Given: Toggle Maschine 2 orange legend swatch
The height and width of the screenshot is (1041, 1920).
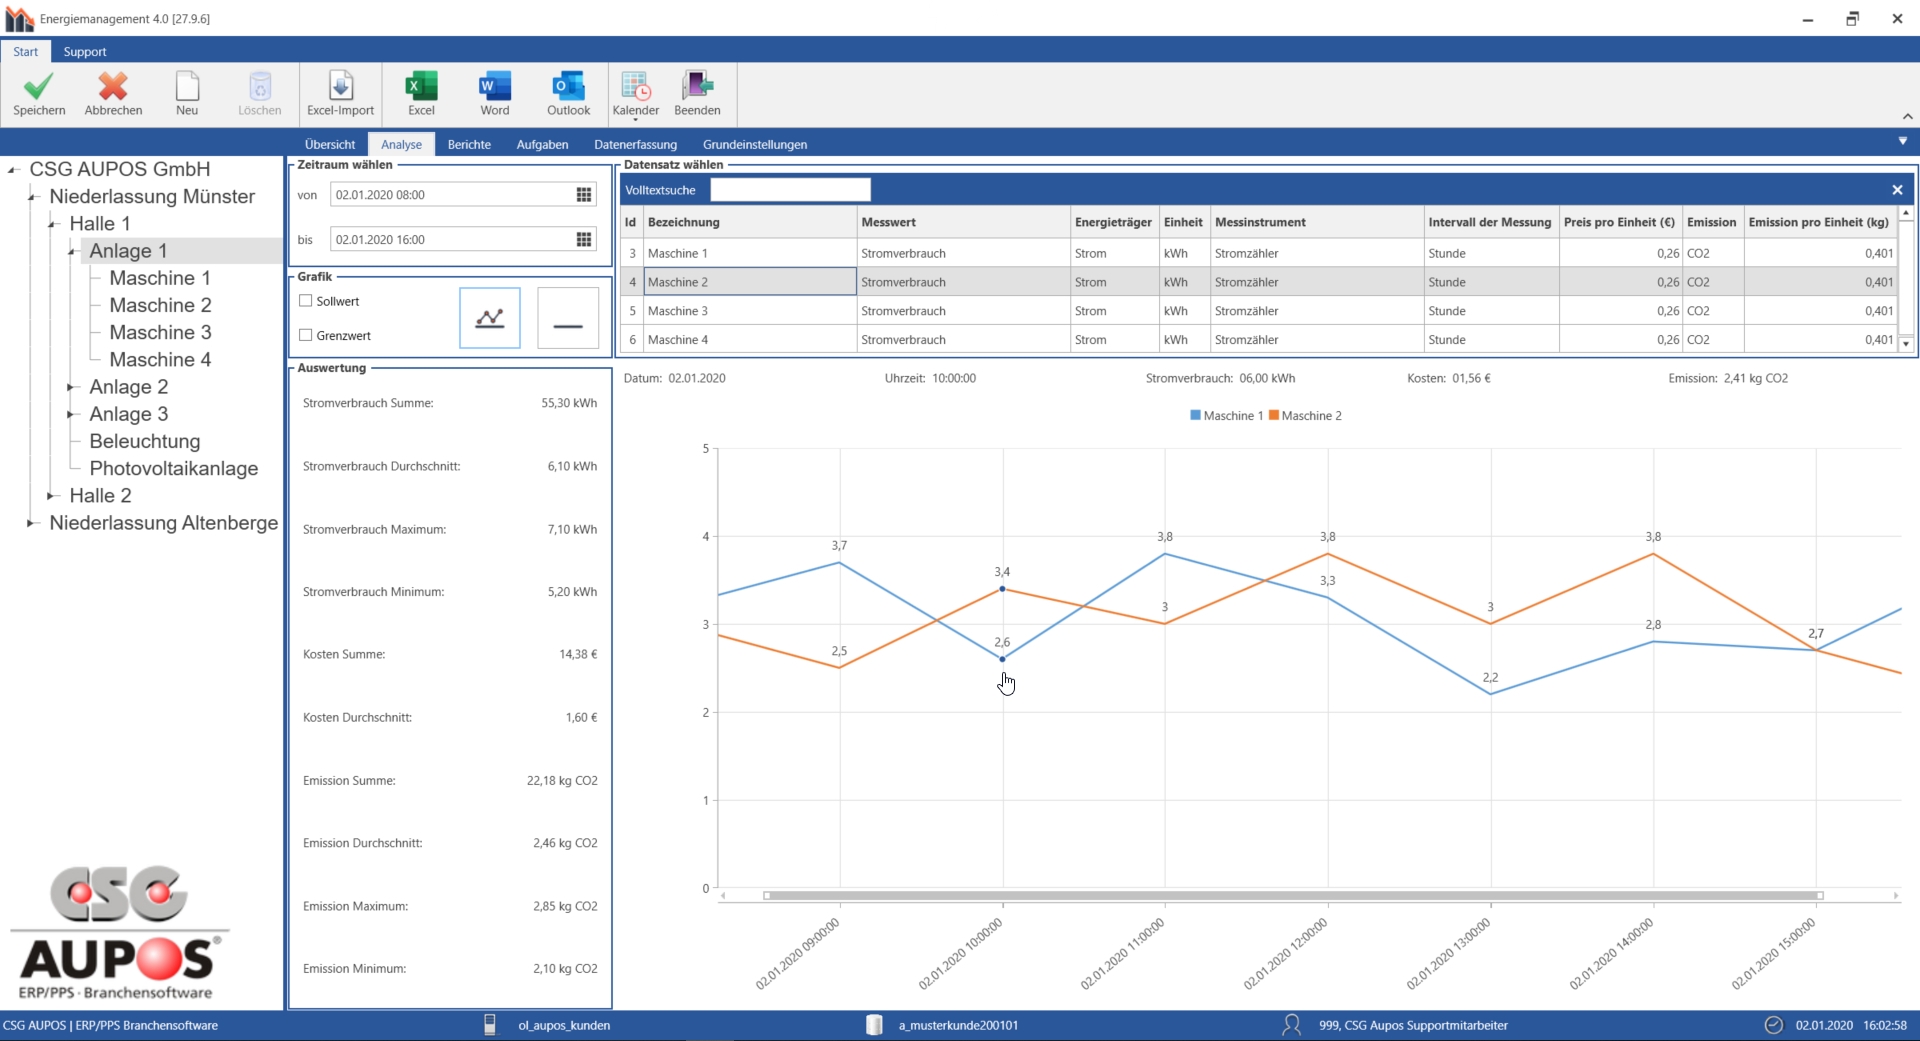Looking at the screenshot, I should coord(1274,415).
